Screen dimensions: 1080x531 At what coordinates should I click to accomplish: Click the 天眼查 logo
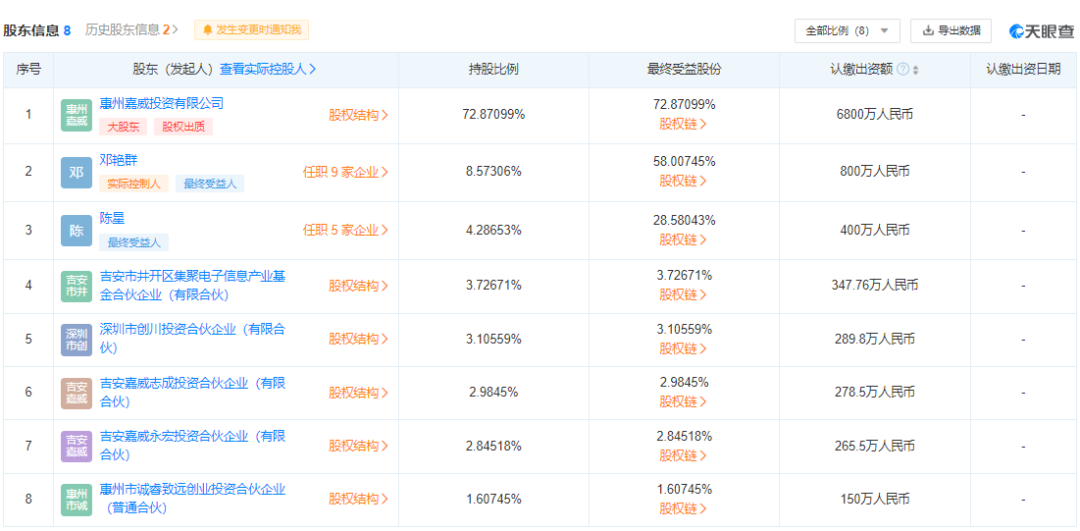pyautogui.click(x=1041, y=31)
